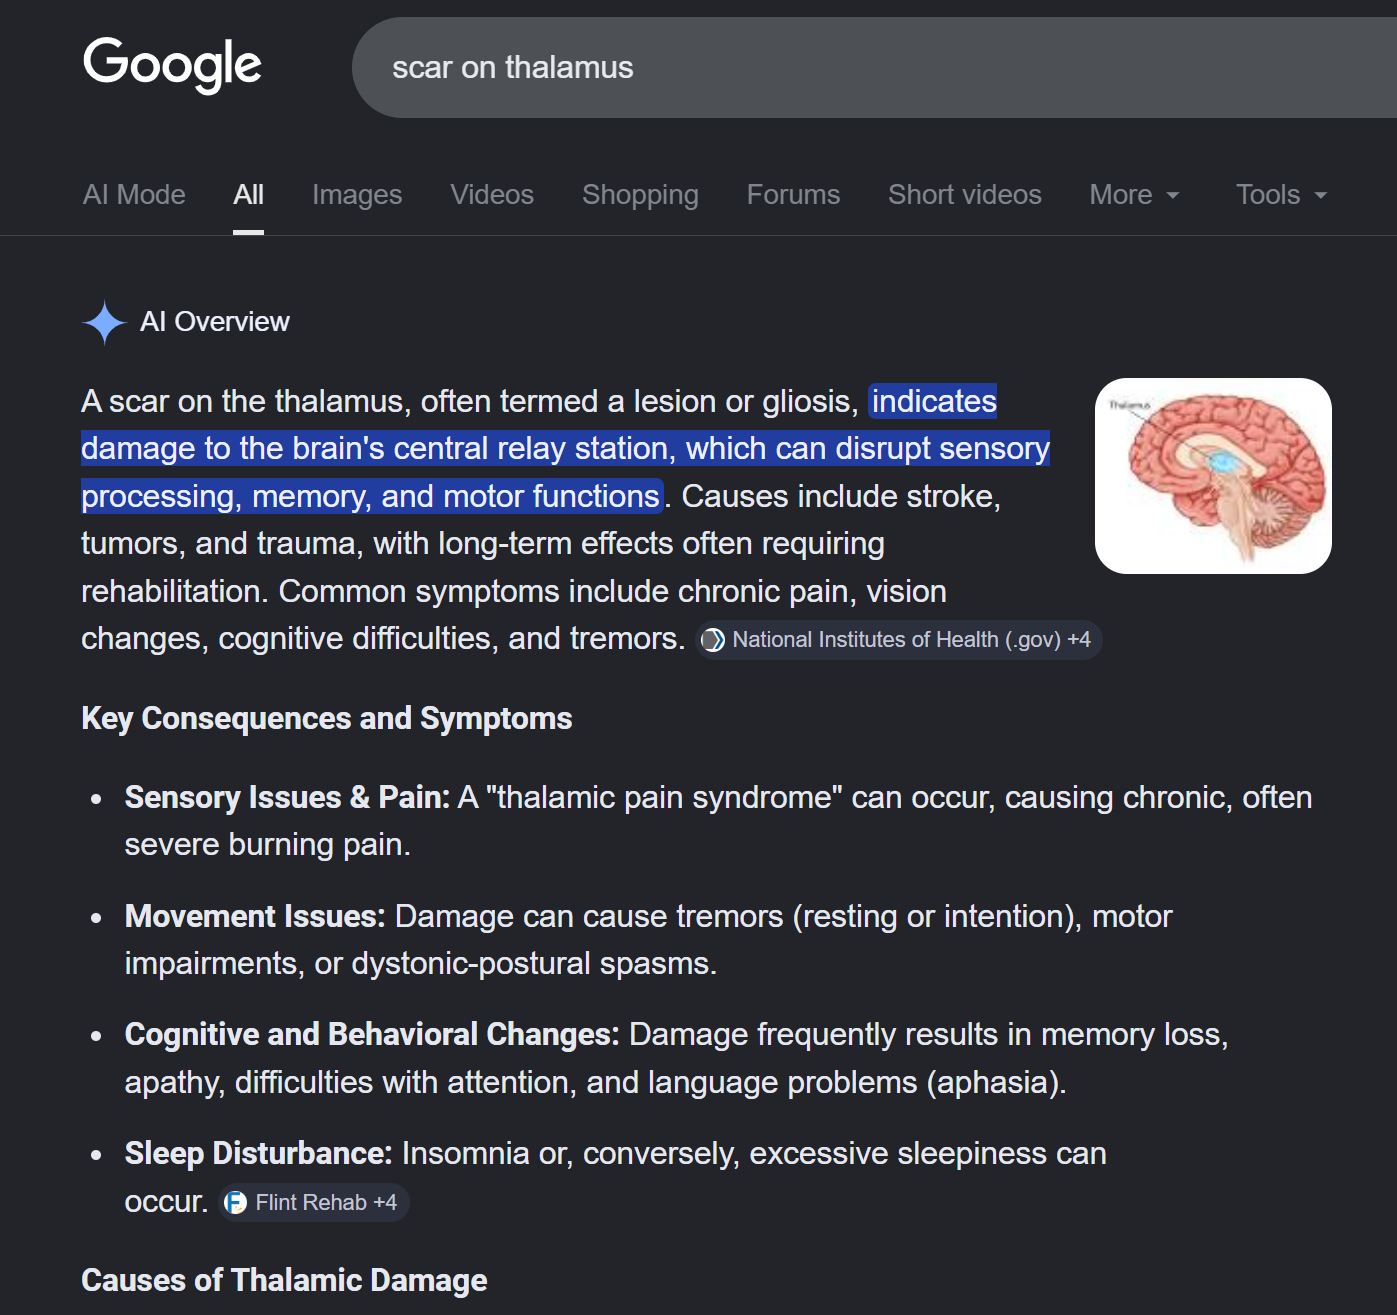Viewport: 1397px width, 1315px height.
Task: Select the Images tab
Action: click(357, 195)
